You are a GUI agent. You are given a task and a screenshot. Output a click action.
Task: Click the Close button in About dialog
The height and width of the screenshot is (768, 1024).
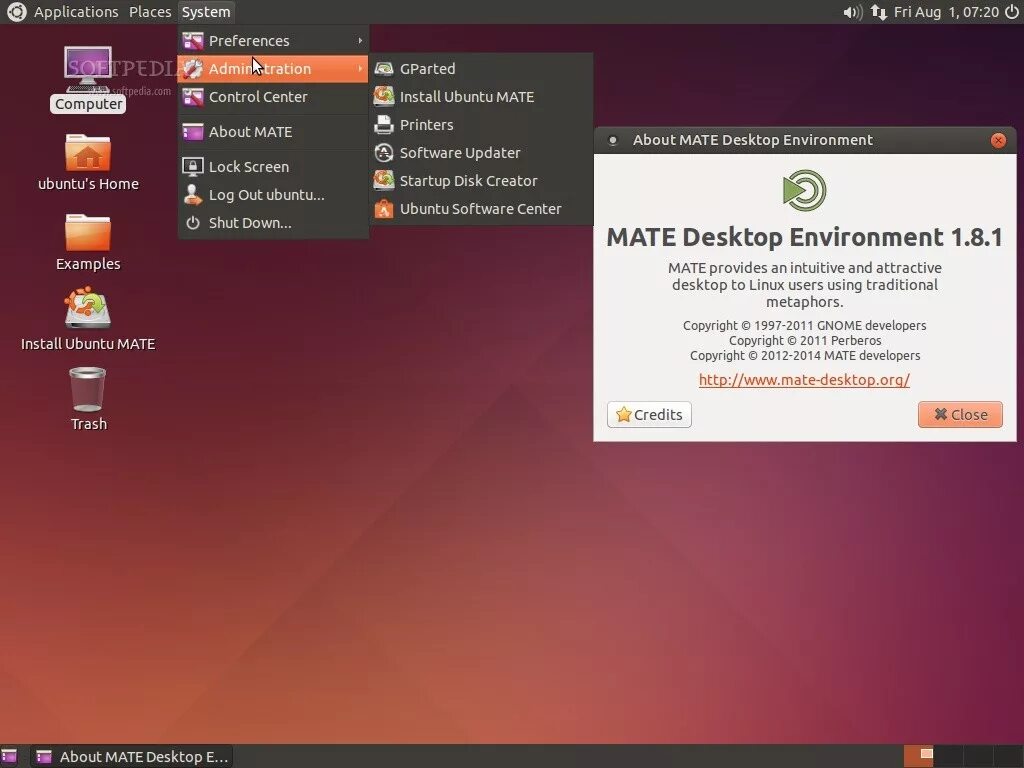[x=960, y=415]
